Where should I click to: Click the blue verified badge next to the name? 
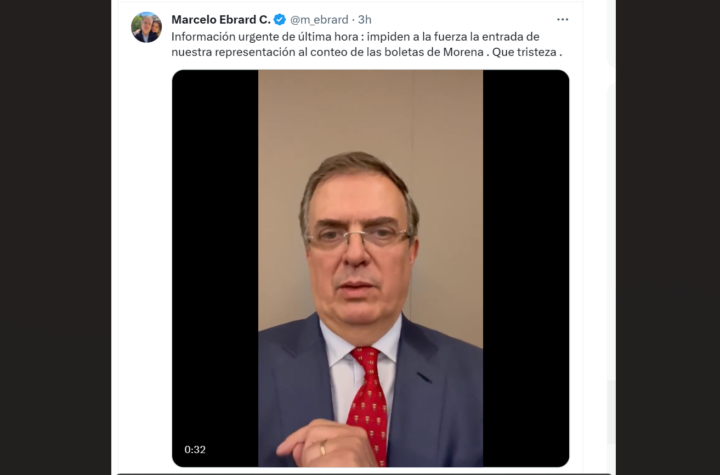280,19
